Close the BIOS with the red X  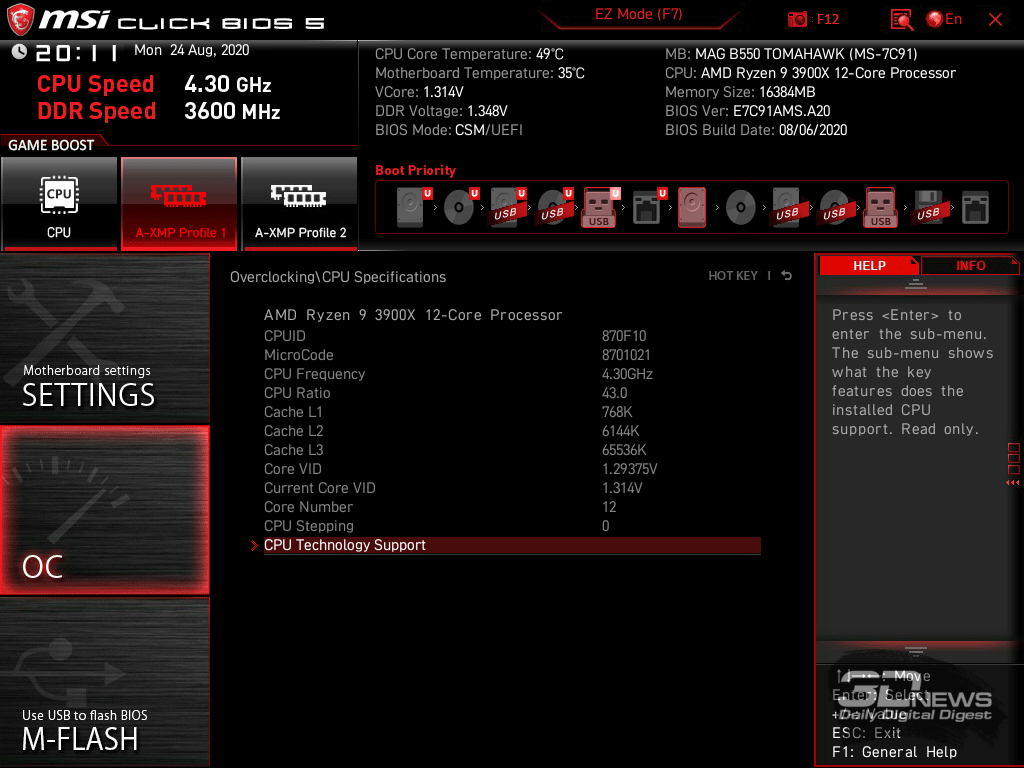995,20
